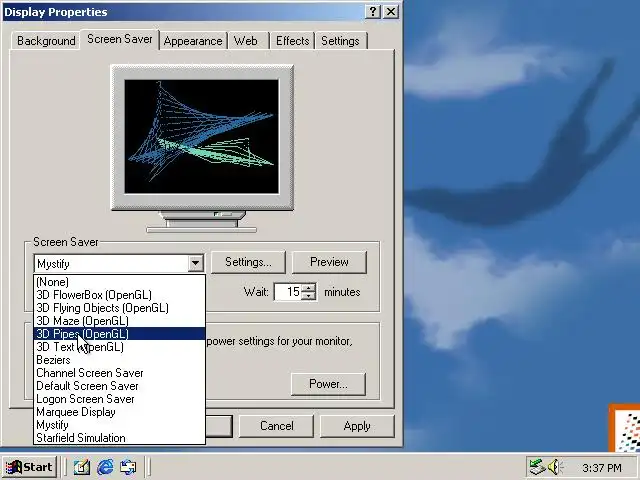Select 3D Flying Objects (OpenGL) option
Screen dimensions: 640x480
[119, 308]
